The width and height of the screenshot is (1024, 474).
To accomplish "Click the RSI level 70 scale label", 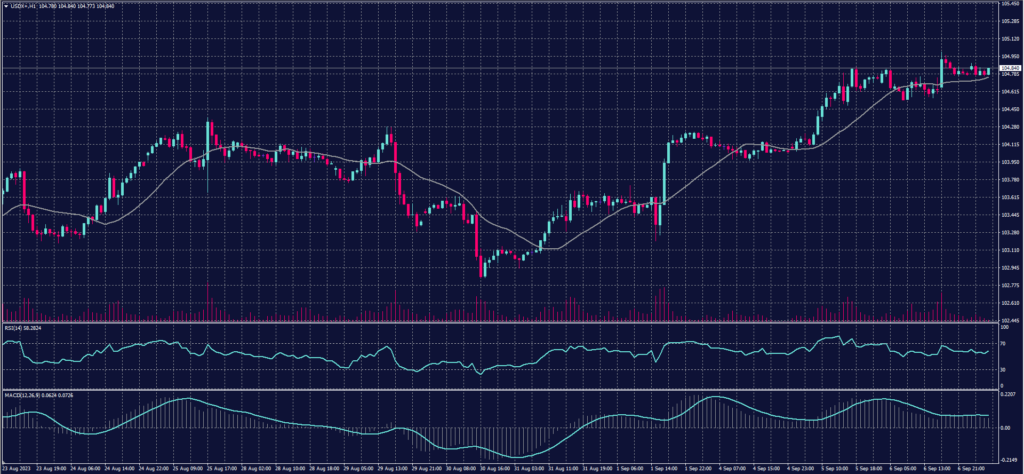I will click(x=1003, y=343).
